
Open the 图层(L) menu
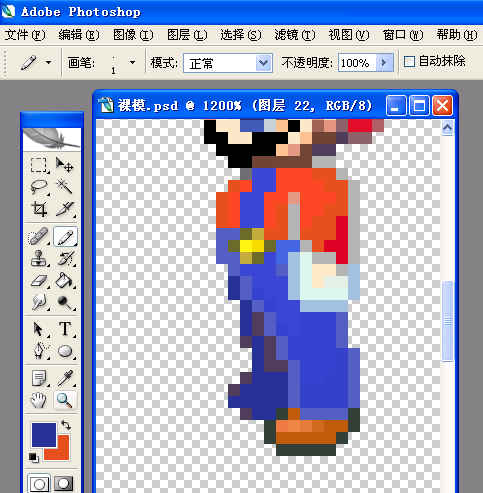187,35
